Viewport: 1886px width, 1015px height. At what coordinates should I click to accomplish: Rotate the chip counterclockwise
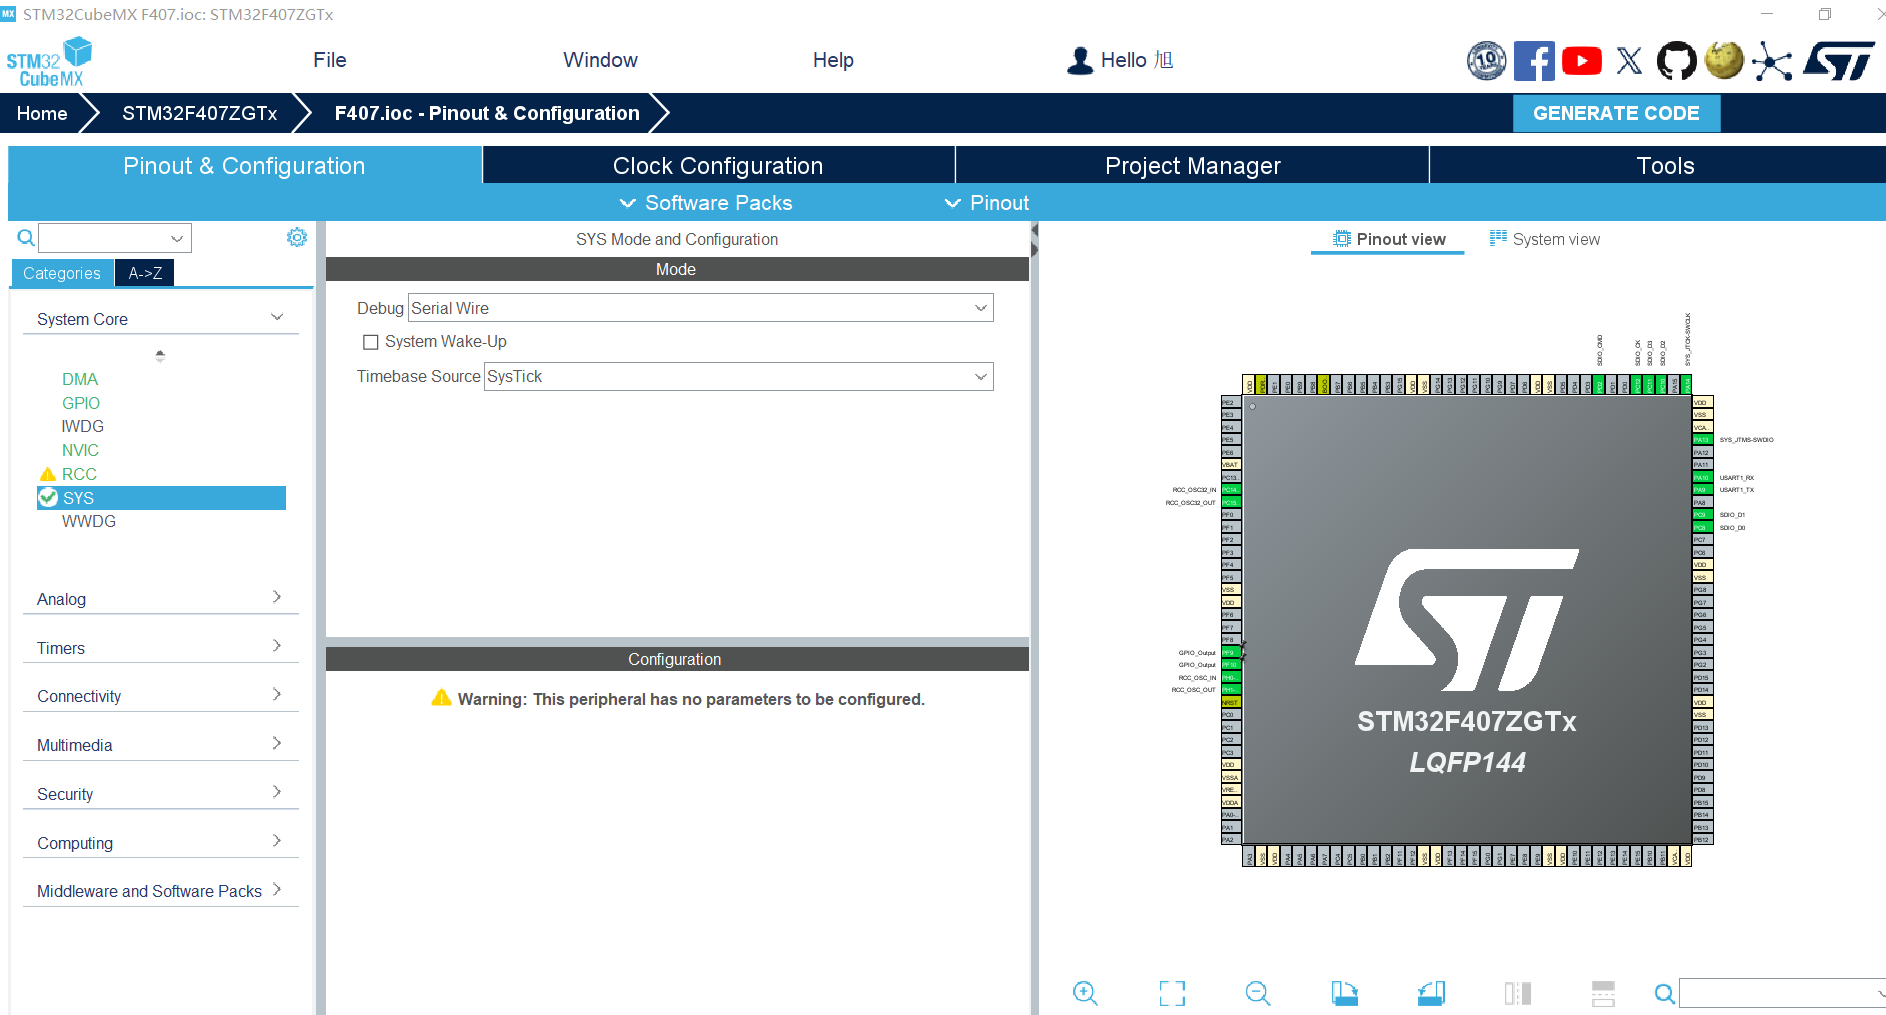click(x=1430, y=993)
